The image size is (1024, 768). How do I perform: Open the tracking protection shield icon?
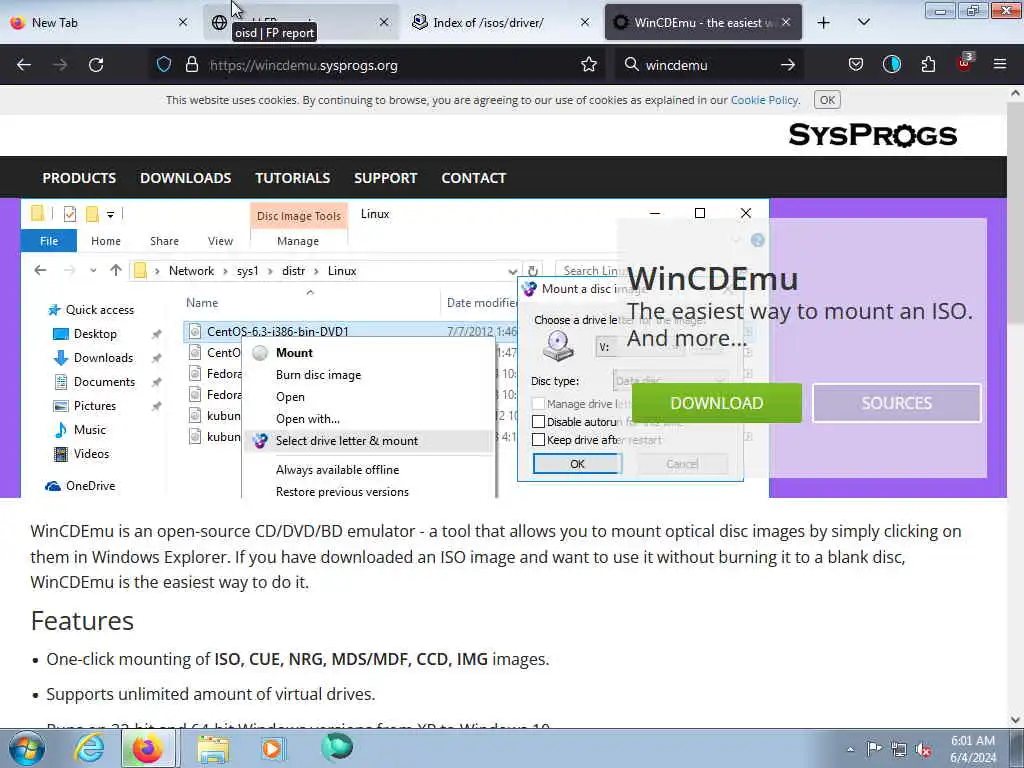point(164,65)
